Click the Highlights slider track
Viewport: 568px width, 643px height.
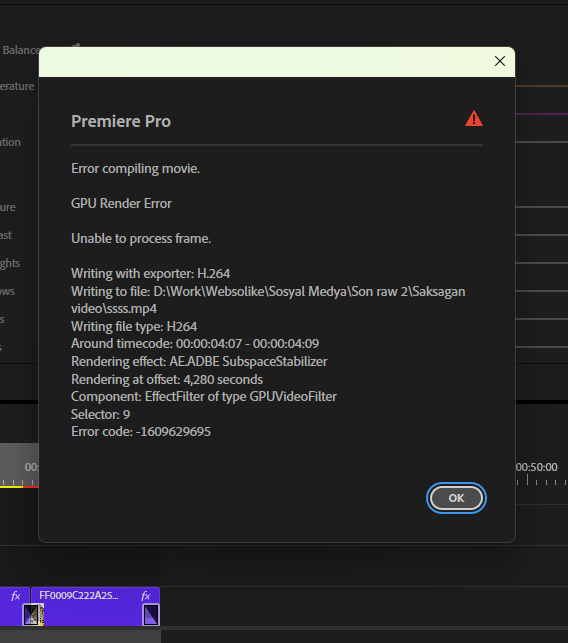point(541,263)
